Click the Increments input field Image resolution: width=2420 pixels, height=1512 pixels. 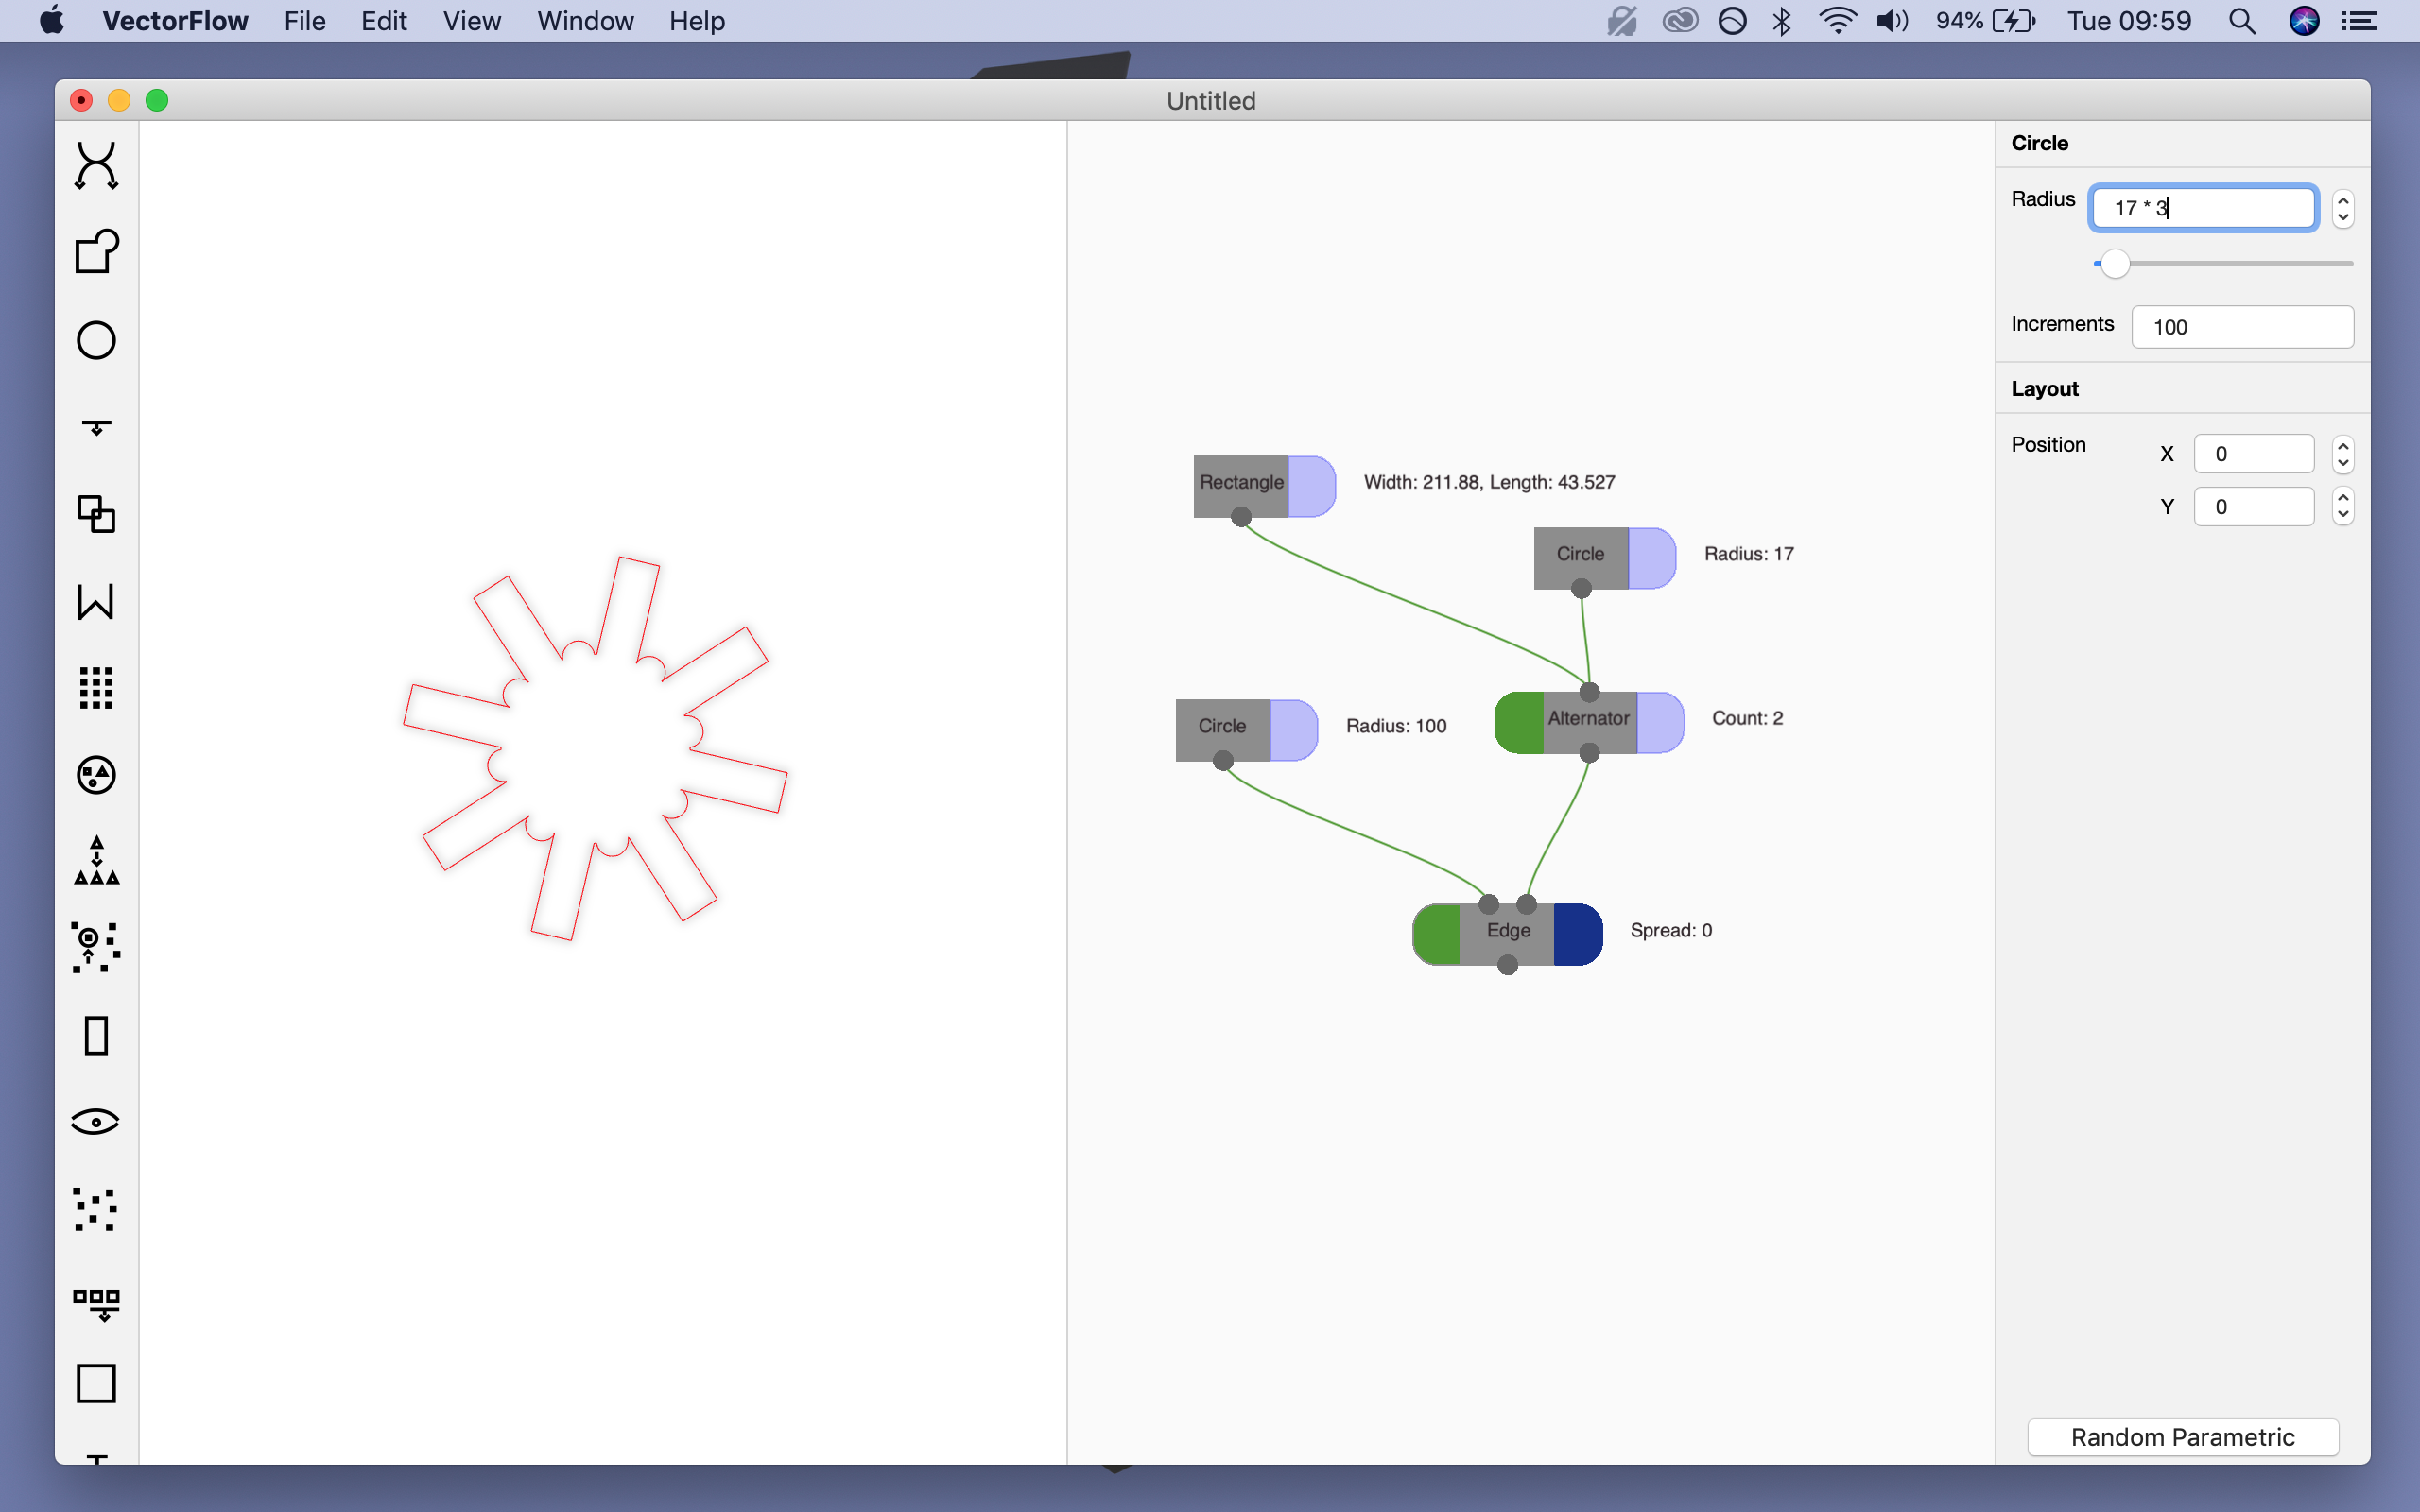coord(2242,327)
